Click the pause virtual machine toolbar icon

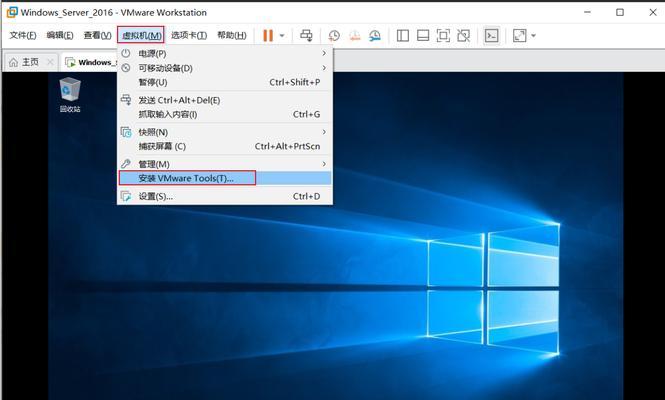click(x=268, y=35)
